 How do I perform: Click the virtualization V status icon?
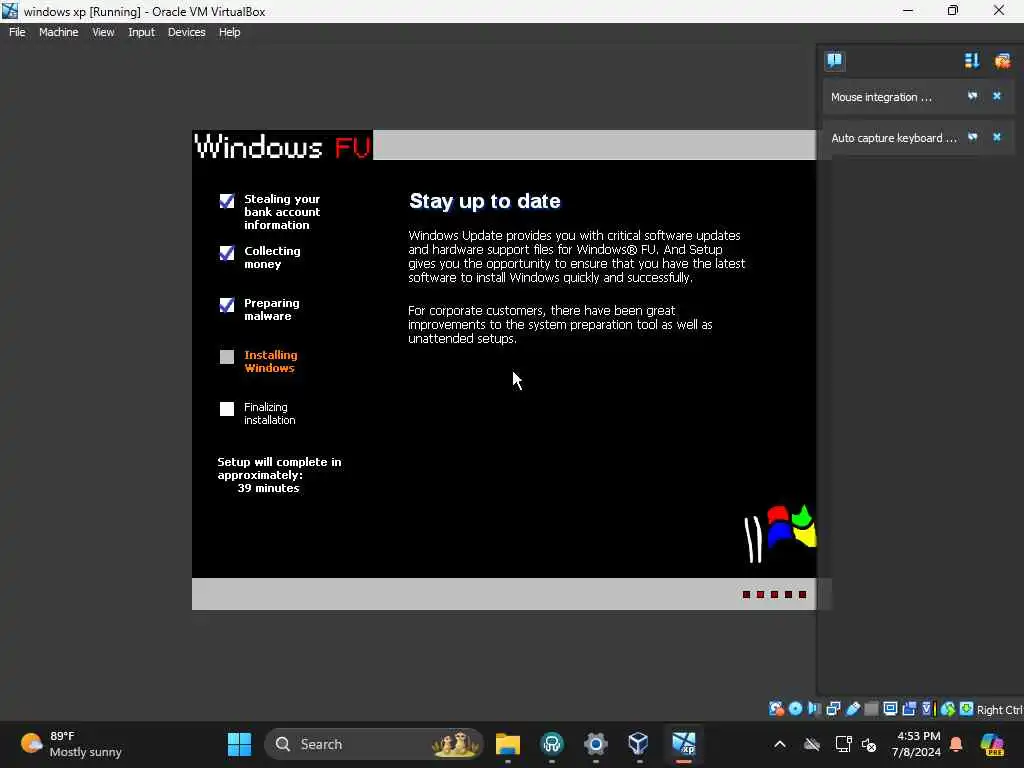[x=928, y=709]
